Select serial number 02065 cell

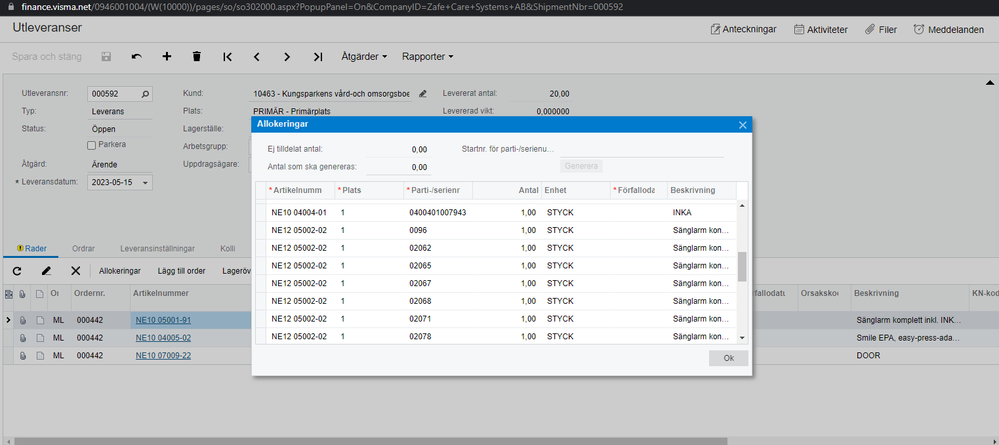[438, 266]
